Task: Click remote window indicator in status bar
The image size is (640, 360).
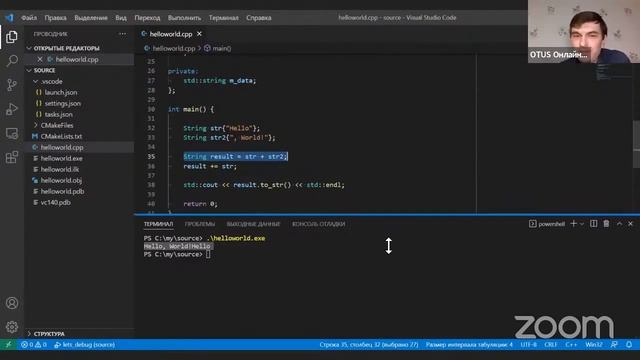Action: tap(8, 344)
